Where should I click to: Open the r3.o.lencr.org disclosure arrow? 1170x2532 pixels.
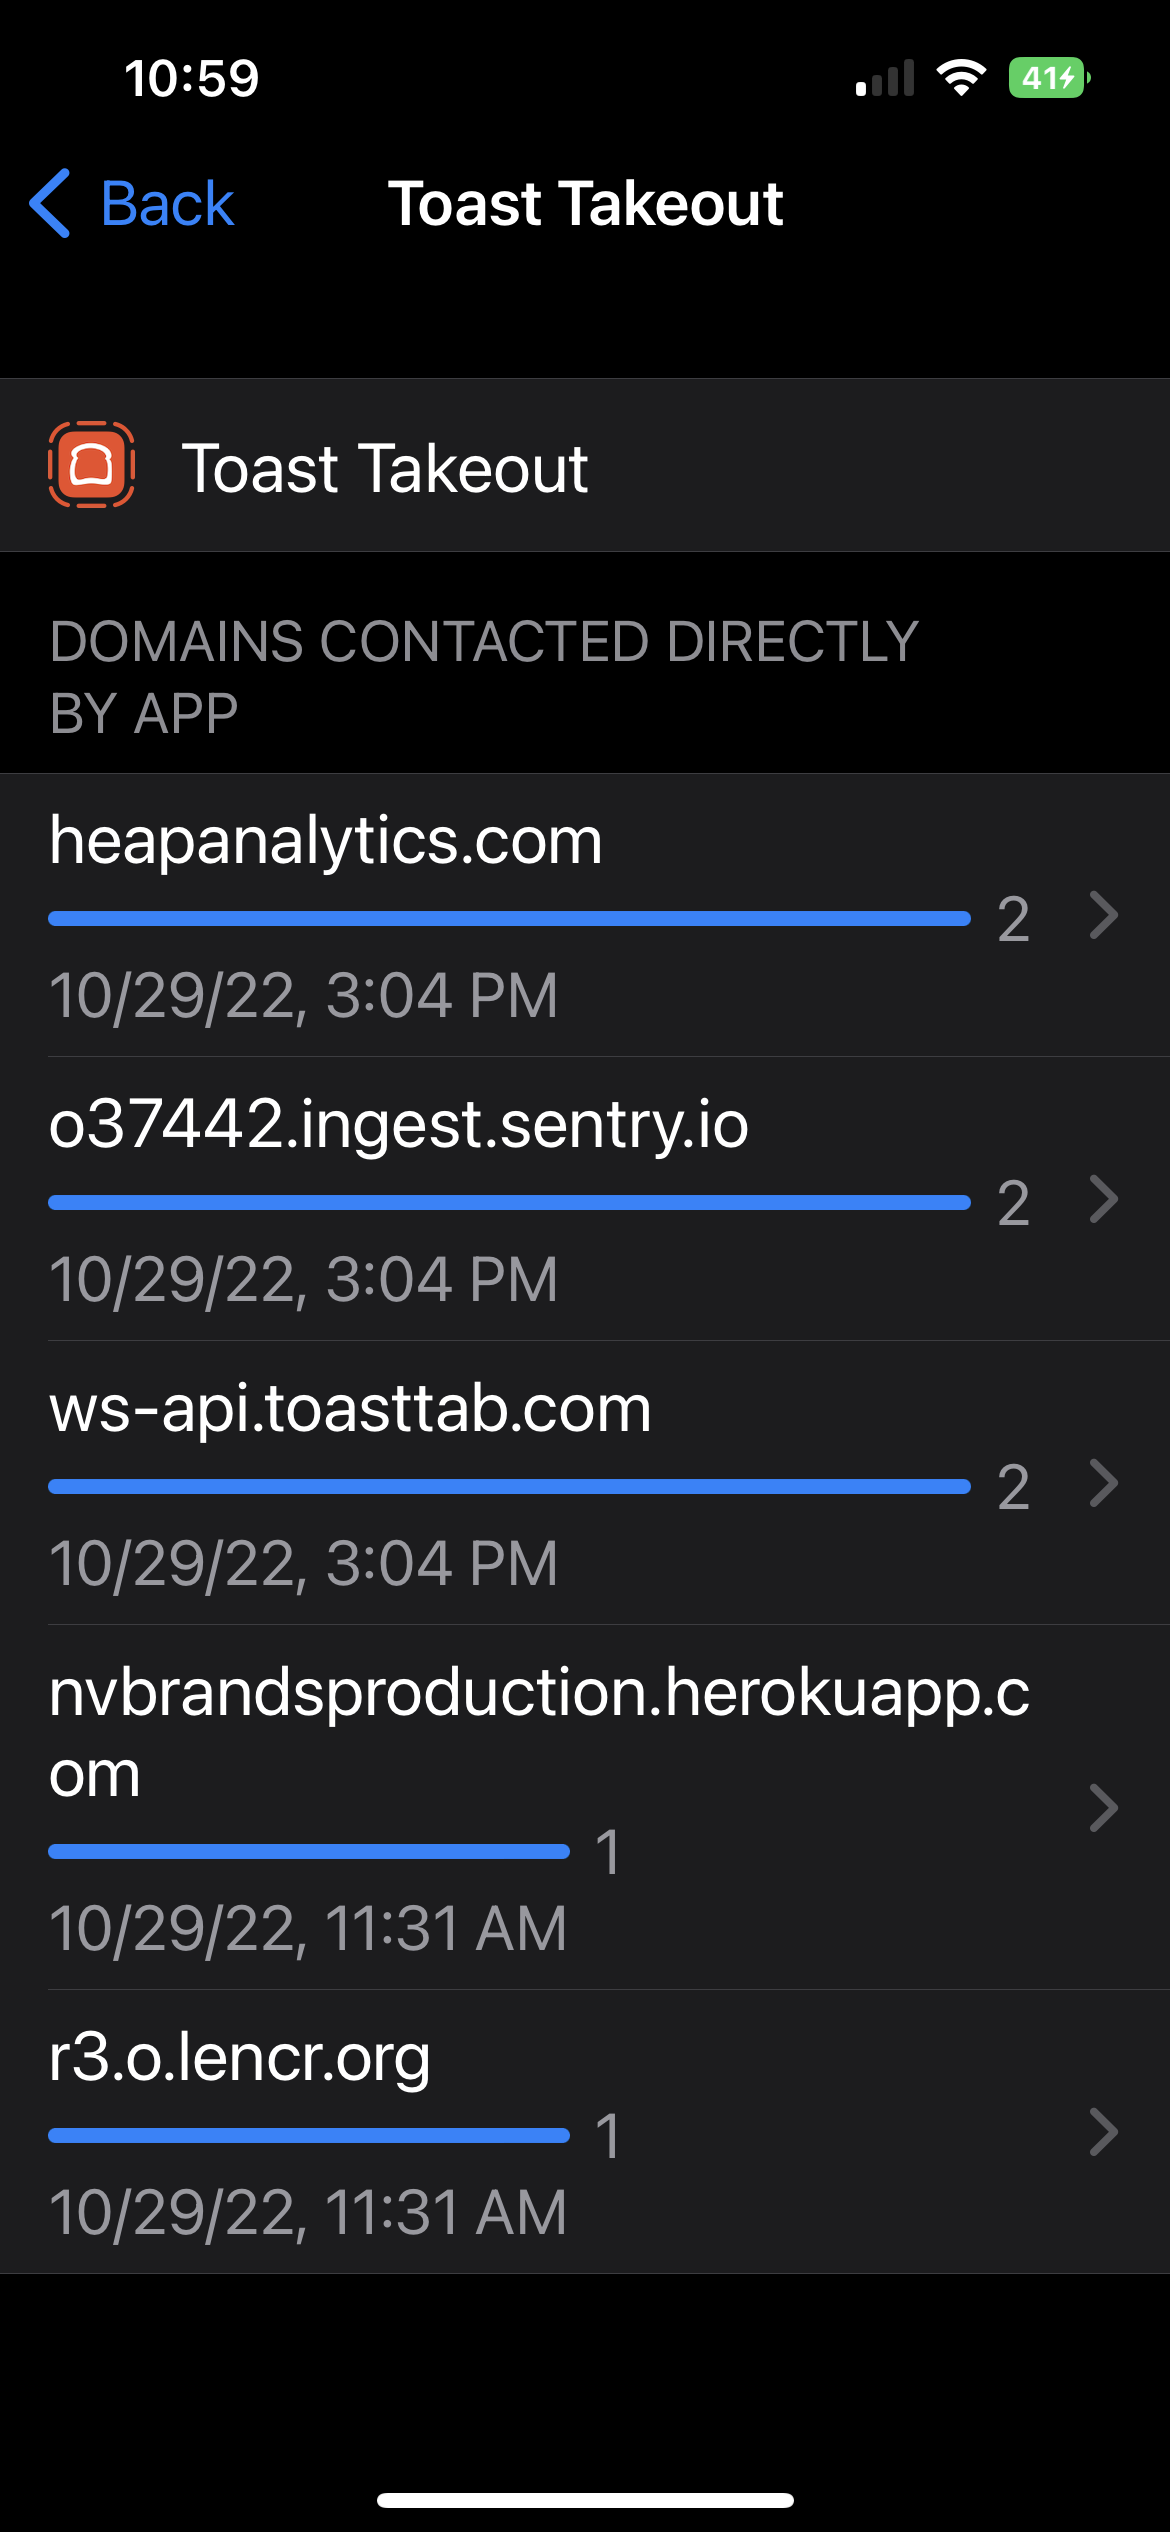pyautogui.click(x=1103, y=2131)
